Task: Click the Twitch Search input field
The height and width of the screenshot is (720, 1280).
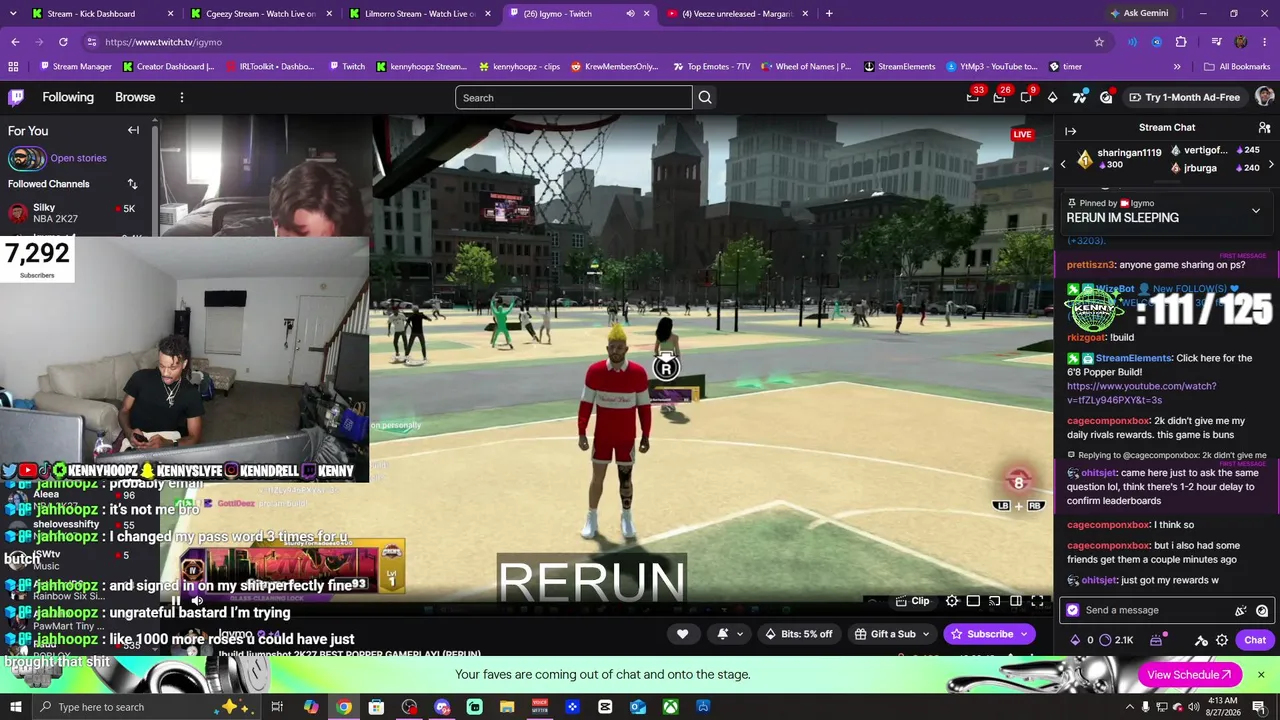Action: [x=573, y=97]
